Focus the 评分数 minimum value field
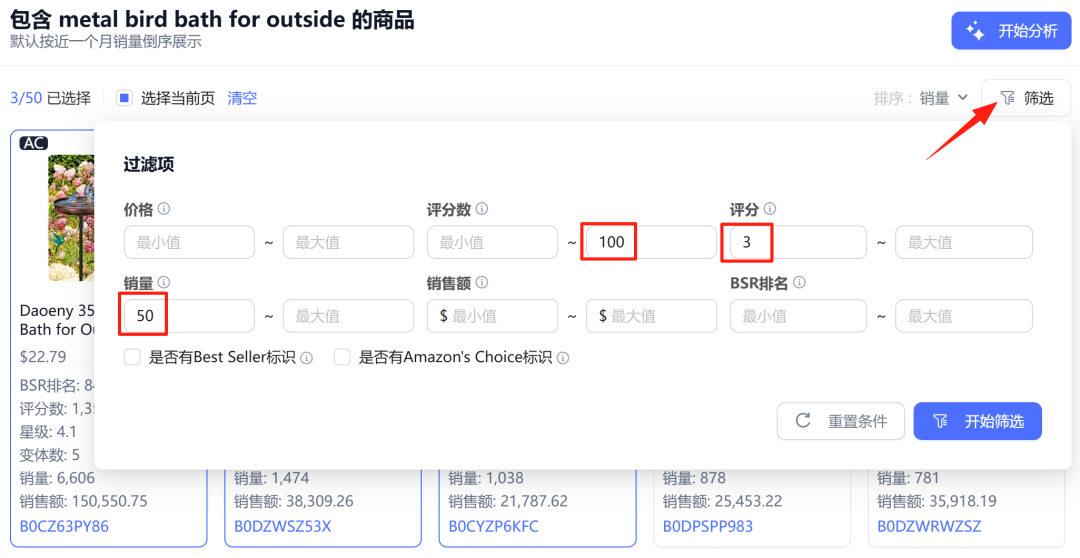 492,242
